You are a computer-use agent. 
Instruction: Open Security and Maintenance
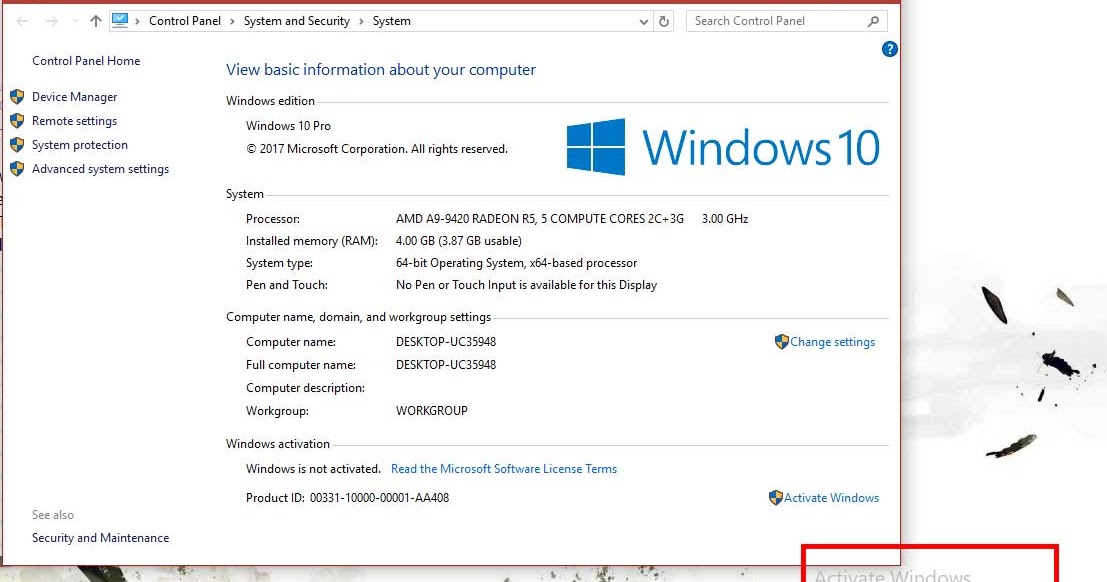tap(100, 538)
